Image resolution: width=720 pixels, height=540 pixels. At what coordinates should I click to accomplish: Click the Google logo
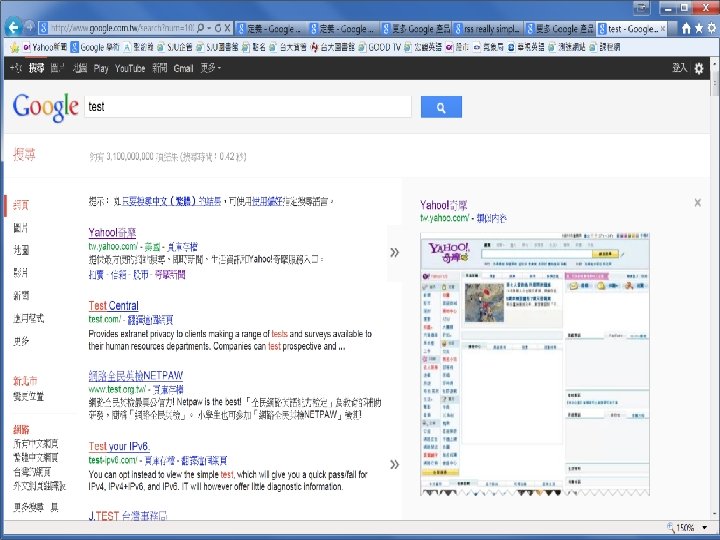[x=45, y=107]
